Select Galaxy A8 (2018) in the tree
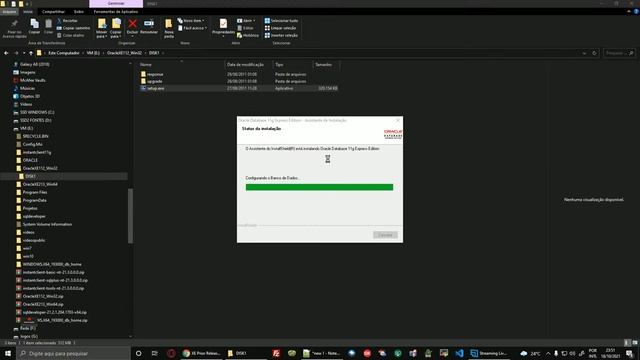Image resolution: width=640 pixels, height=360 pixels. point(35,64)
